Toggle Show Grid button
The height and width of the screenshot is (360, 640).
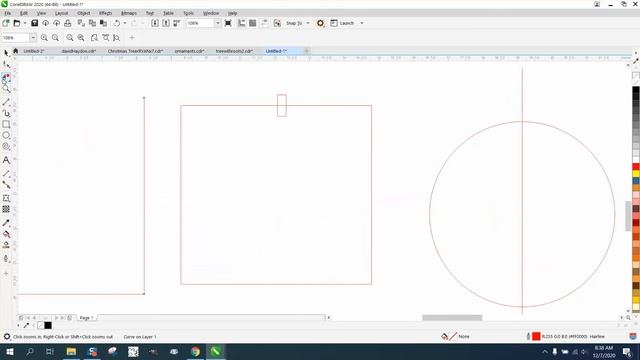(253, 23)
